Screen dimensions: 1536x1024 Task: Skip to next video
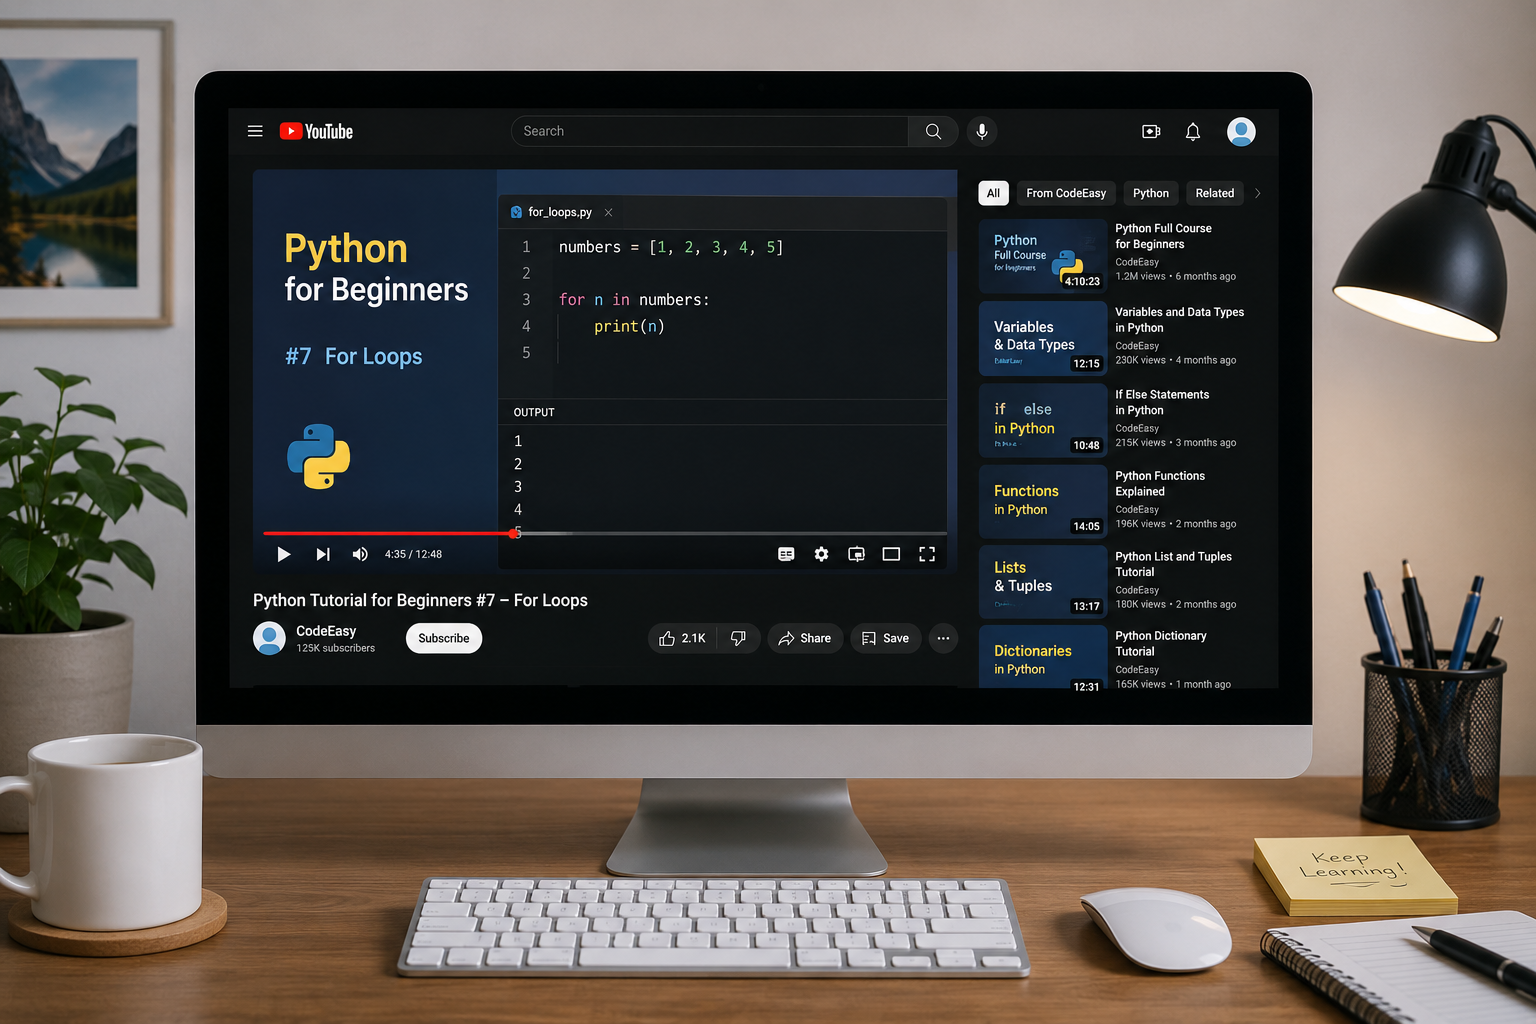322,554
